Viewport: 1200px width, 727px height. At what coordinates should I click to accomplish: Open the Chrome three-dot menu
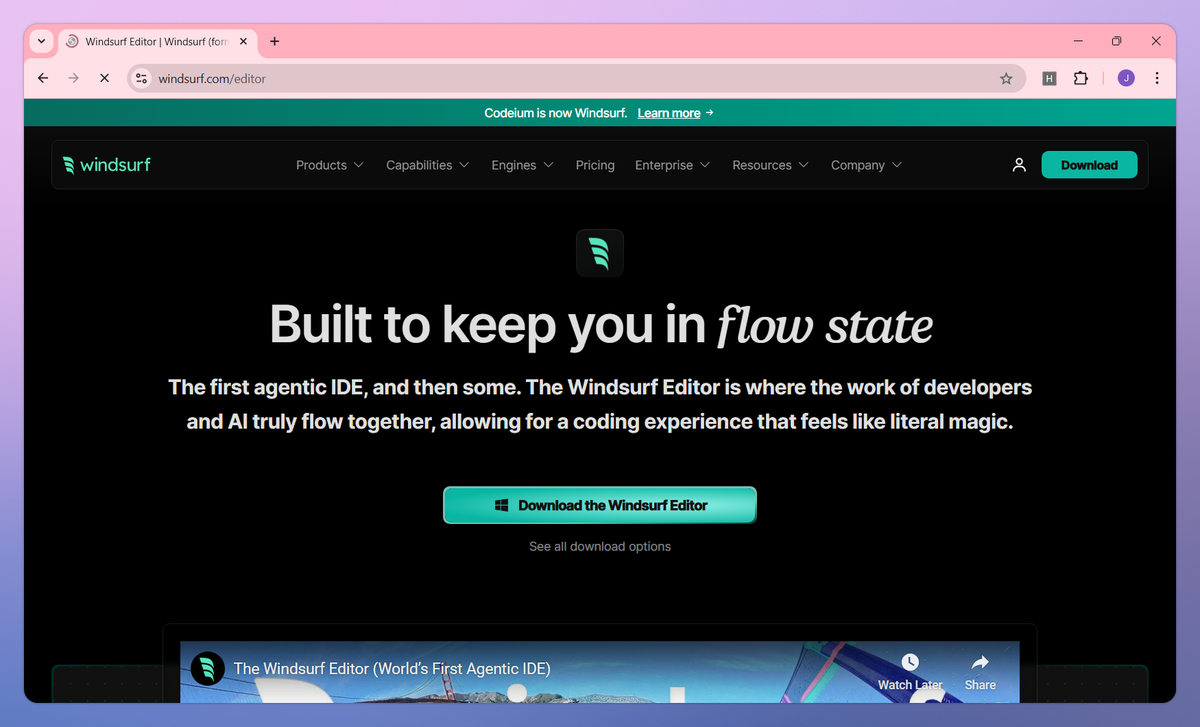[x=1157, y=78]
